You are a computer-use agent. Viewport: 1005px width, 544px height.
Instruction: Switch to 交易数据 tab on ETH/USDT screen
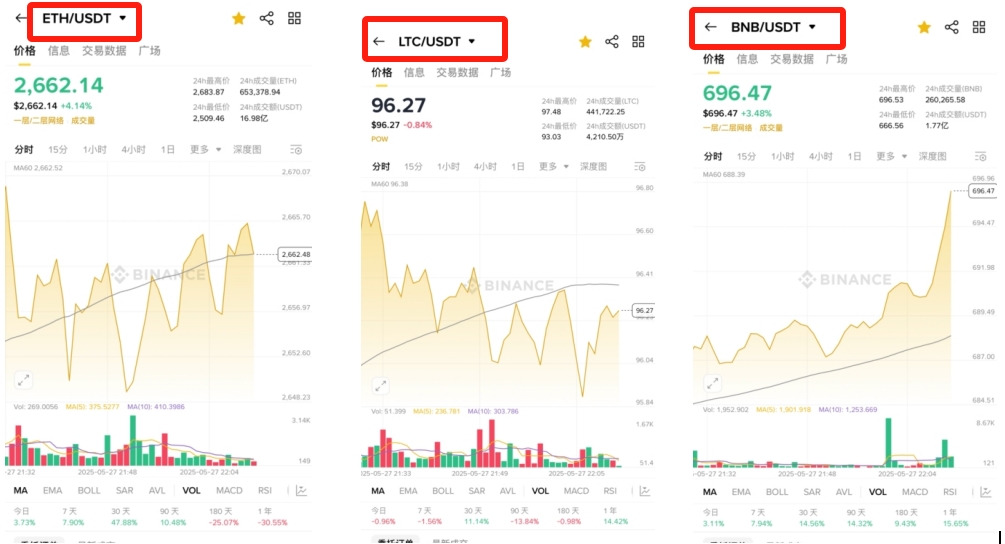coord(104,51)
